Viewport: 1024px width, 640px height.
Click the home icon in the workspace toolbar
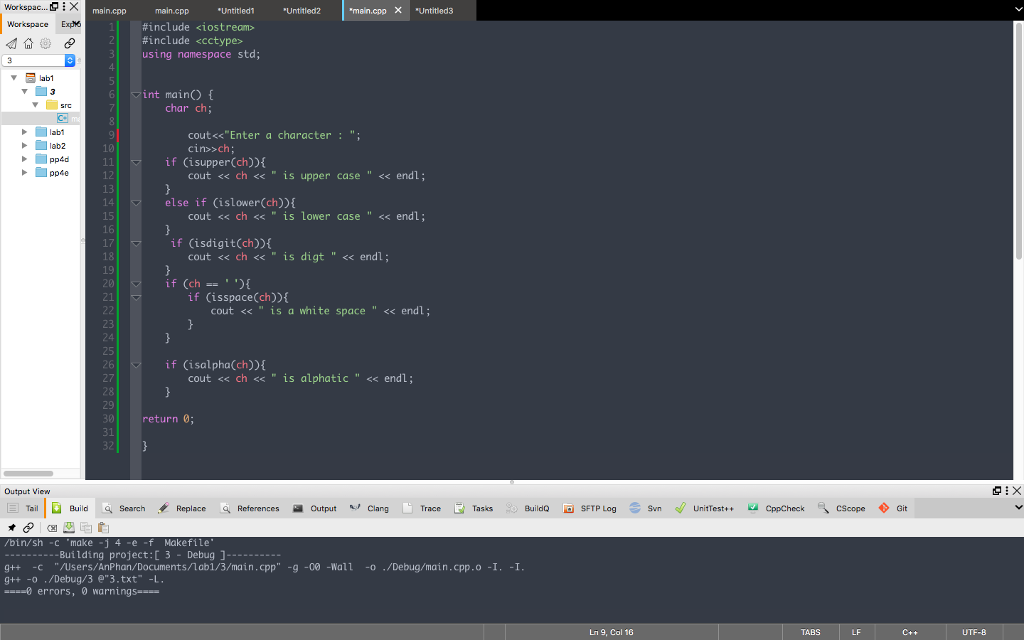point(29,44)
